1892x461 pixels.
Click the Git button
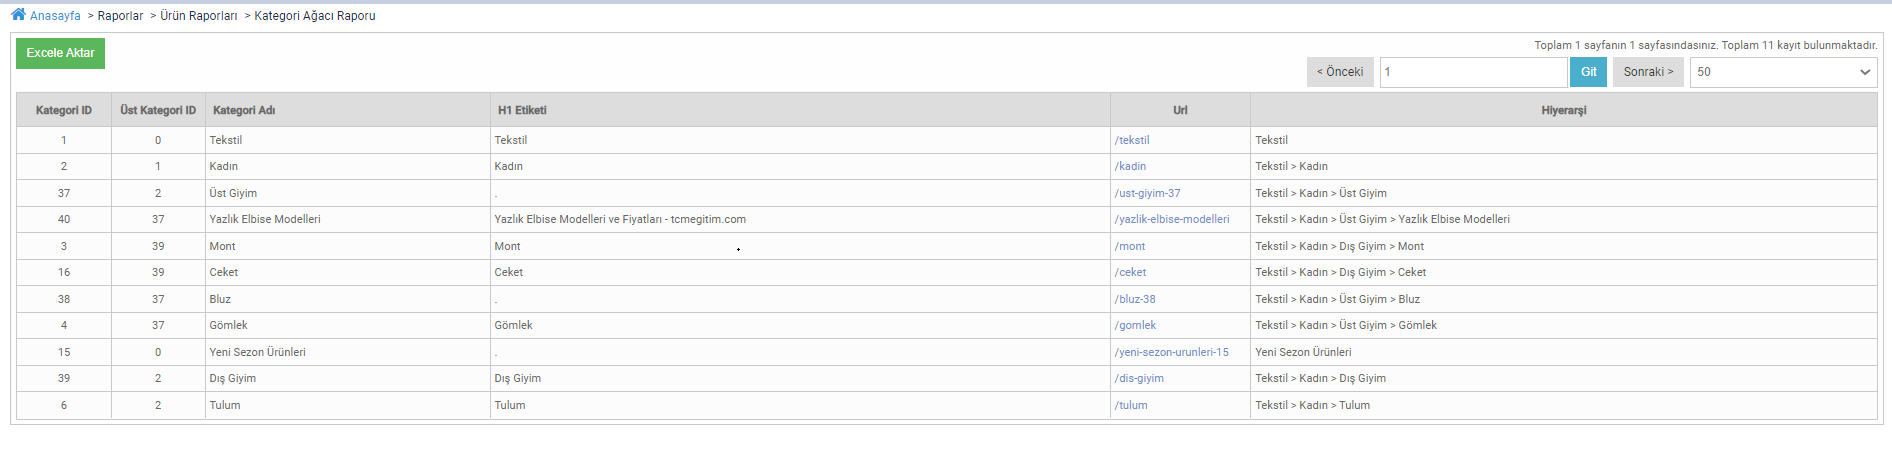pos(1589,72)
